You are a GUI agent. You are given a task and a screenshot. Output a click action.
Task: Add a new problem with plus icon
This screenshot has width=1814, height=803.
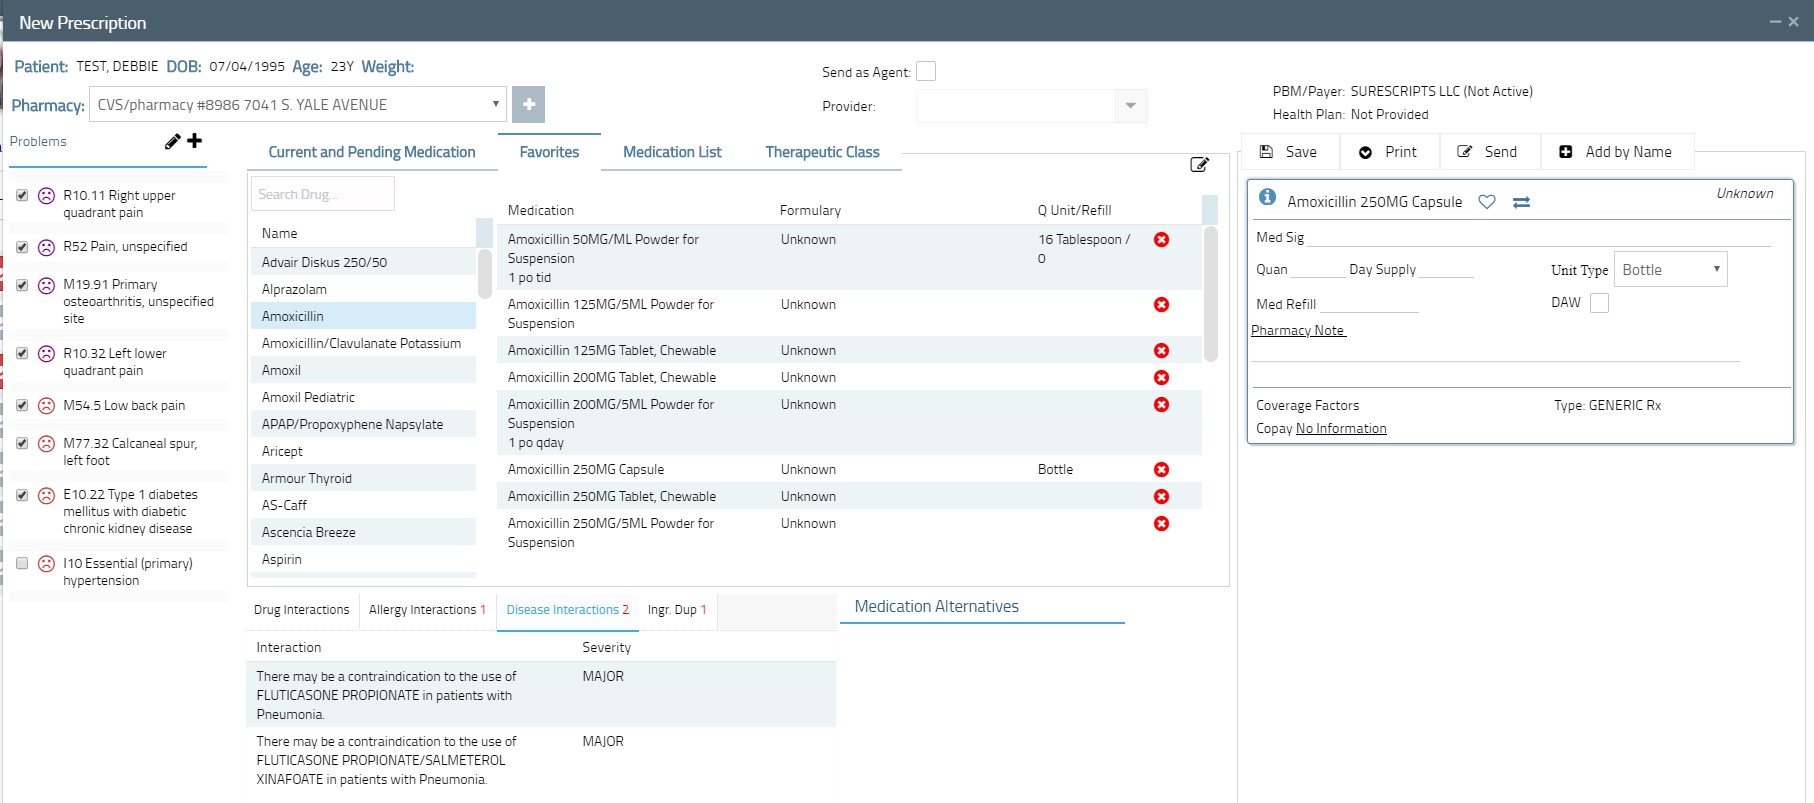195,141
